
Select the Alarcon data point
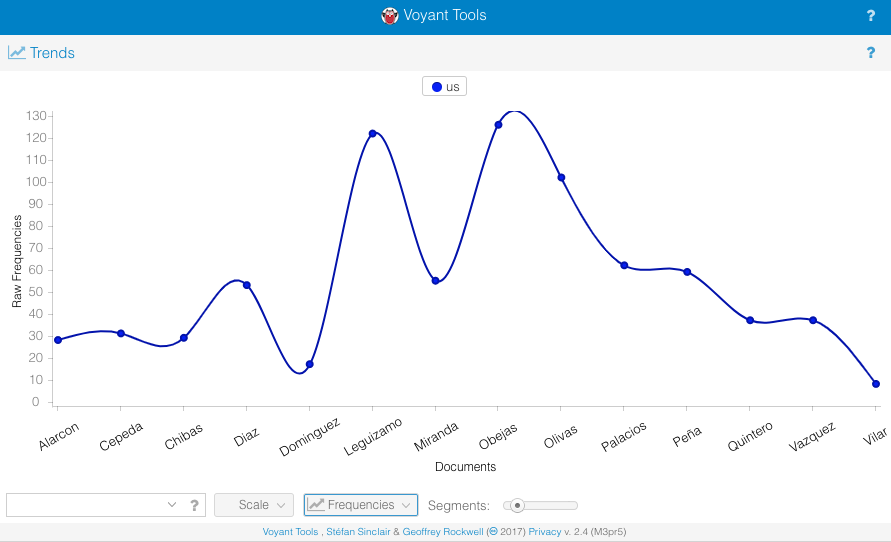(58, 340)
